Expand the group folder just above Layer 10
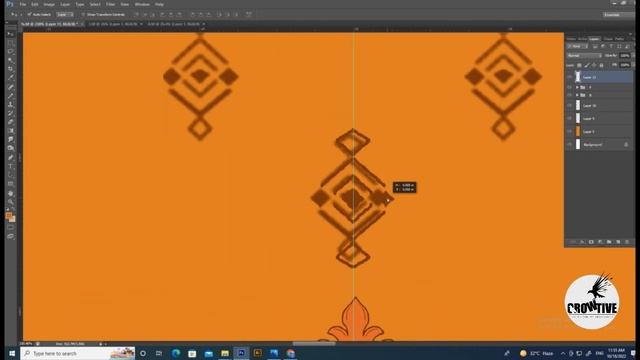The image size is (640, 360). coord(577,95)
